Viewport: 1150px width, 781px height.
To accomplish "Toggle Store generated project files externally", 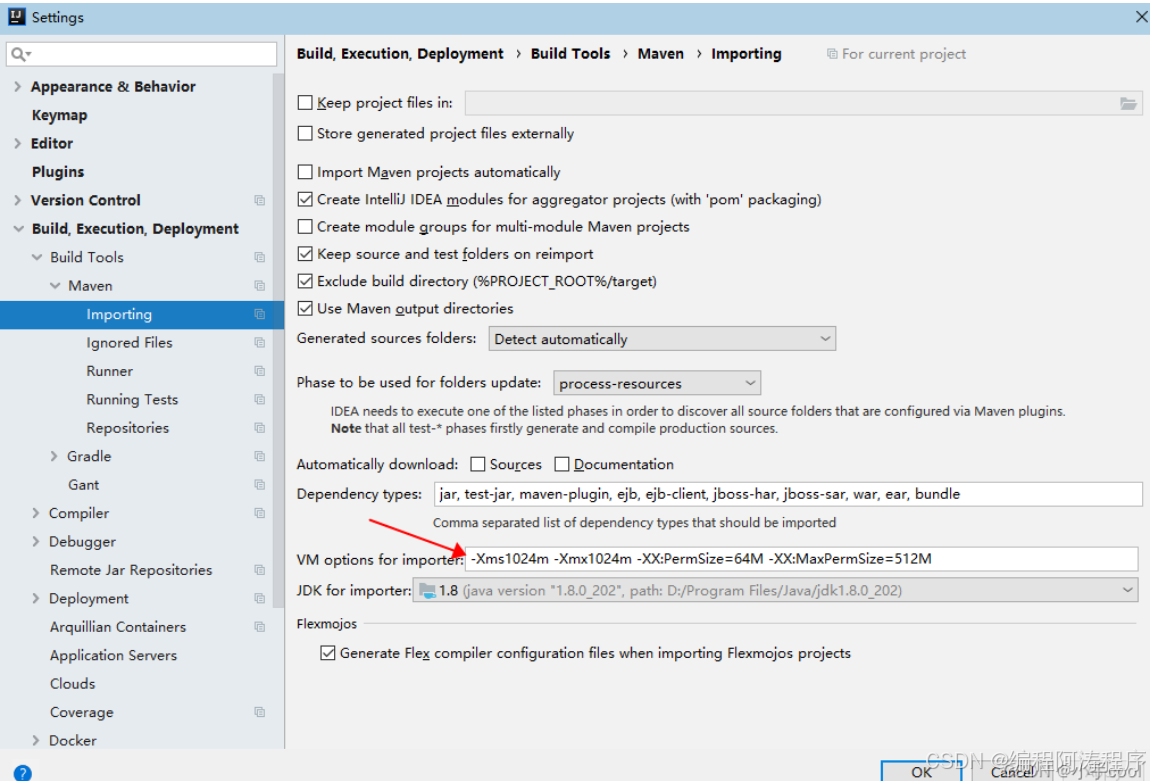I will pyautogui.click(x=305, y=133).
